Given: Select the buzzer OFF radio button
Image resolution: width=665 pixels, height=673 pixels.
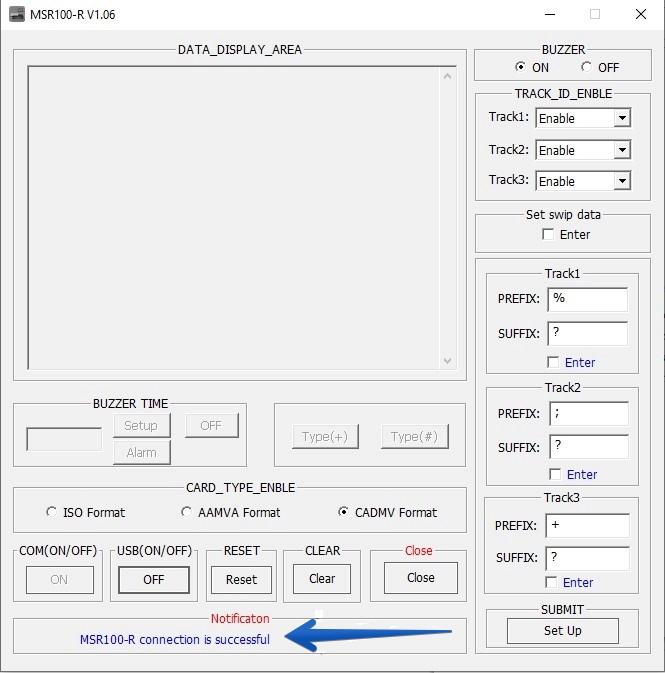Looking at the screenshot, I should (x=586, y=67).
